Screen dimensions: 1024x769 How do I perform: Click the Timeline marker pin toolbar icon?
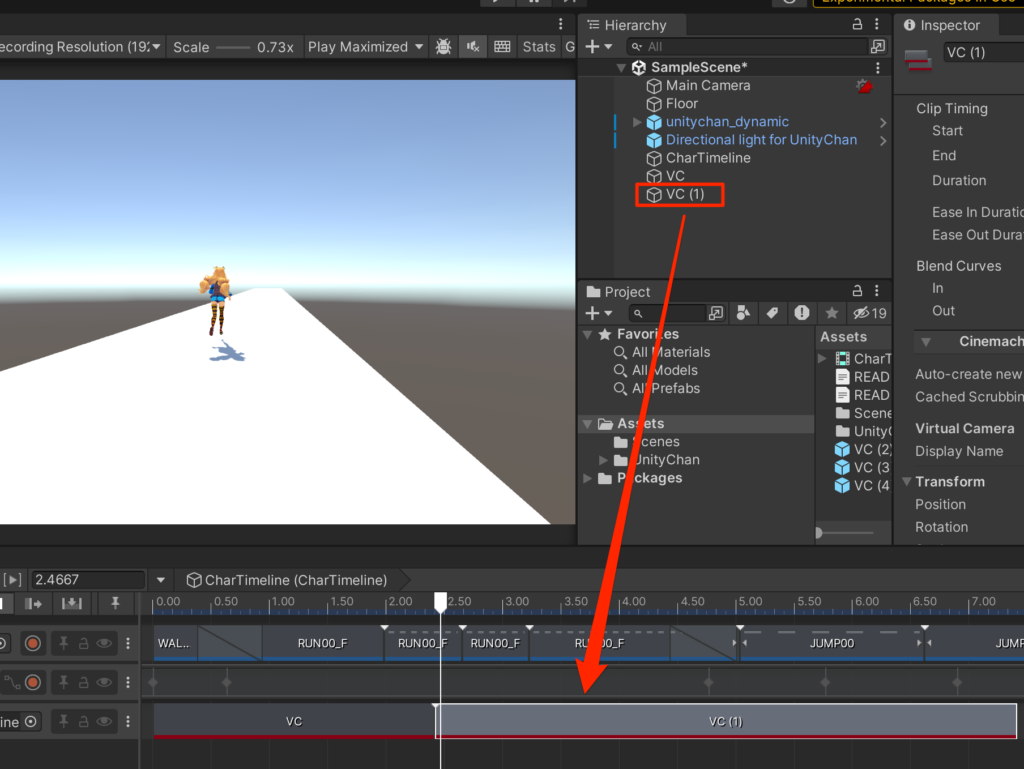click(x=115, y=604)
